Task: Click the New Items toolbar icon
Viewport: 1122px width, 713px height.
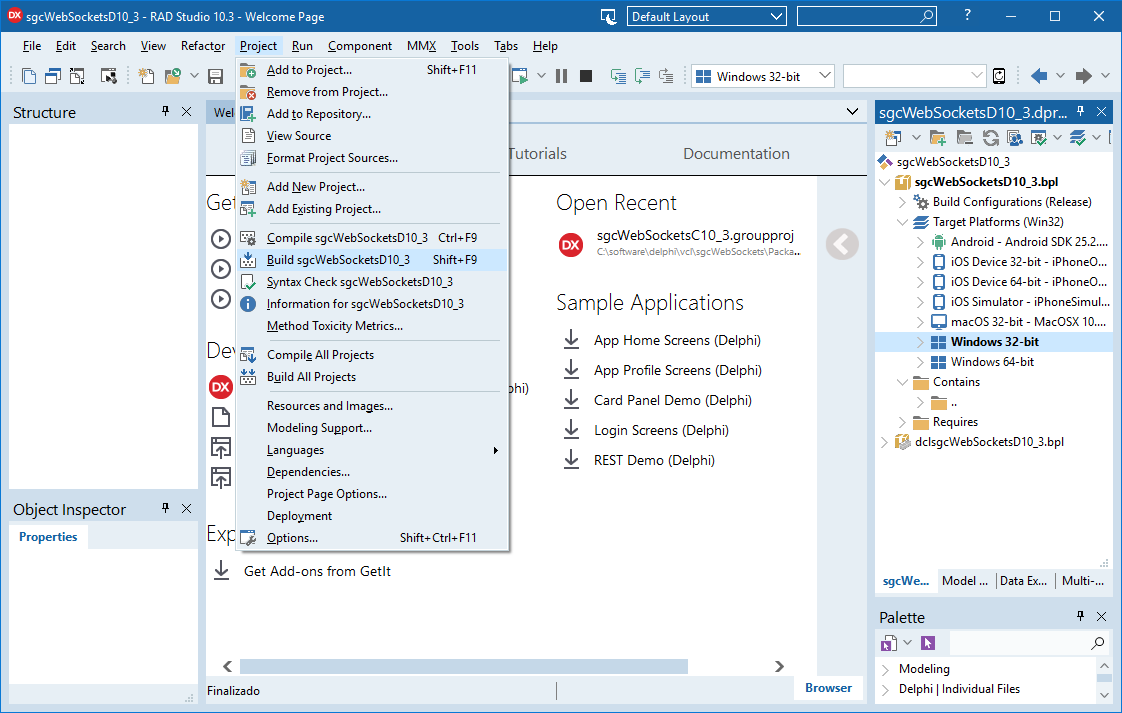Action: (x=146, y=76)
